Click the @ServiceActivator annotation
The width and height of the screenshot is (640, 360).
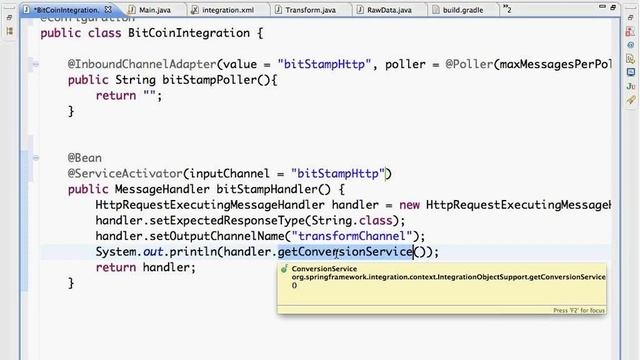click(x=125, y=173)
